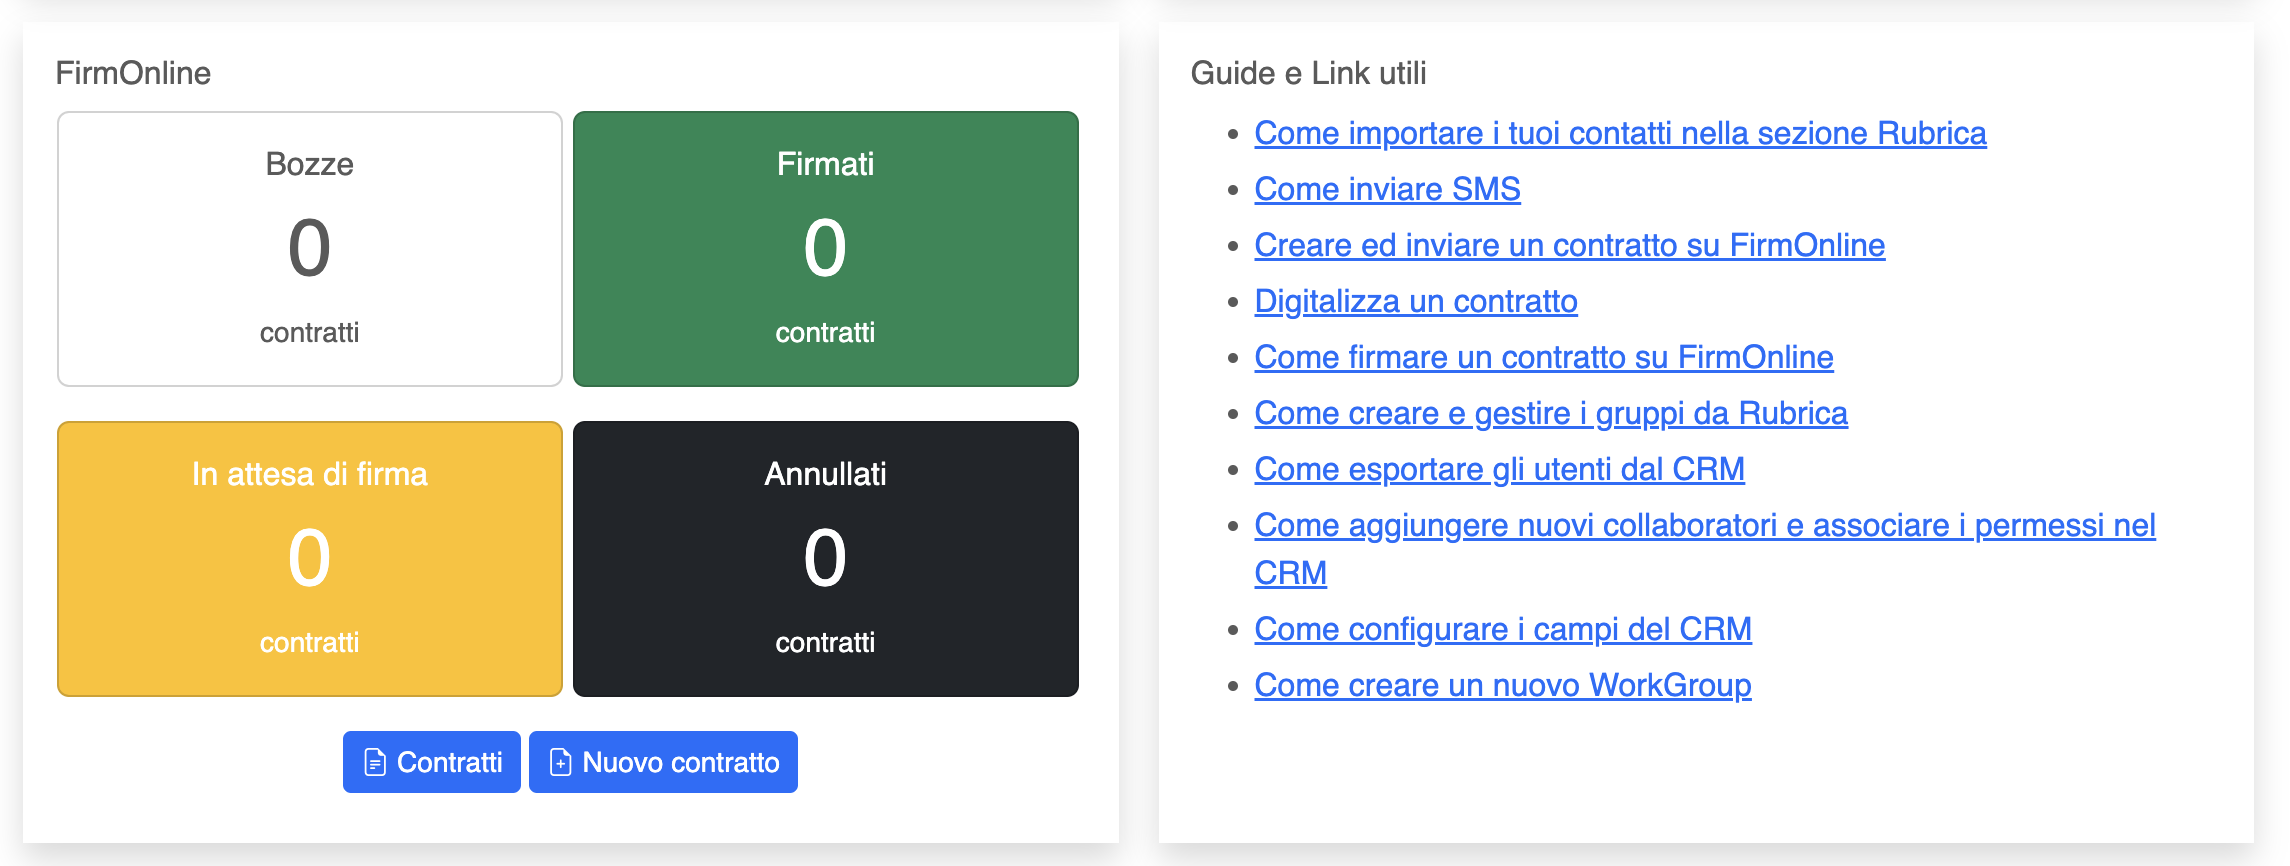Screen dimensions: 2290x866
Task: Open guide on managing gruppi da Rubrica
Action: (1550, 413)
